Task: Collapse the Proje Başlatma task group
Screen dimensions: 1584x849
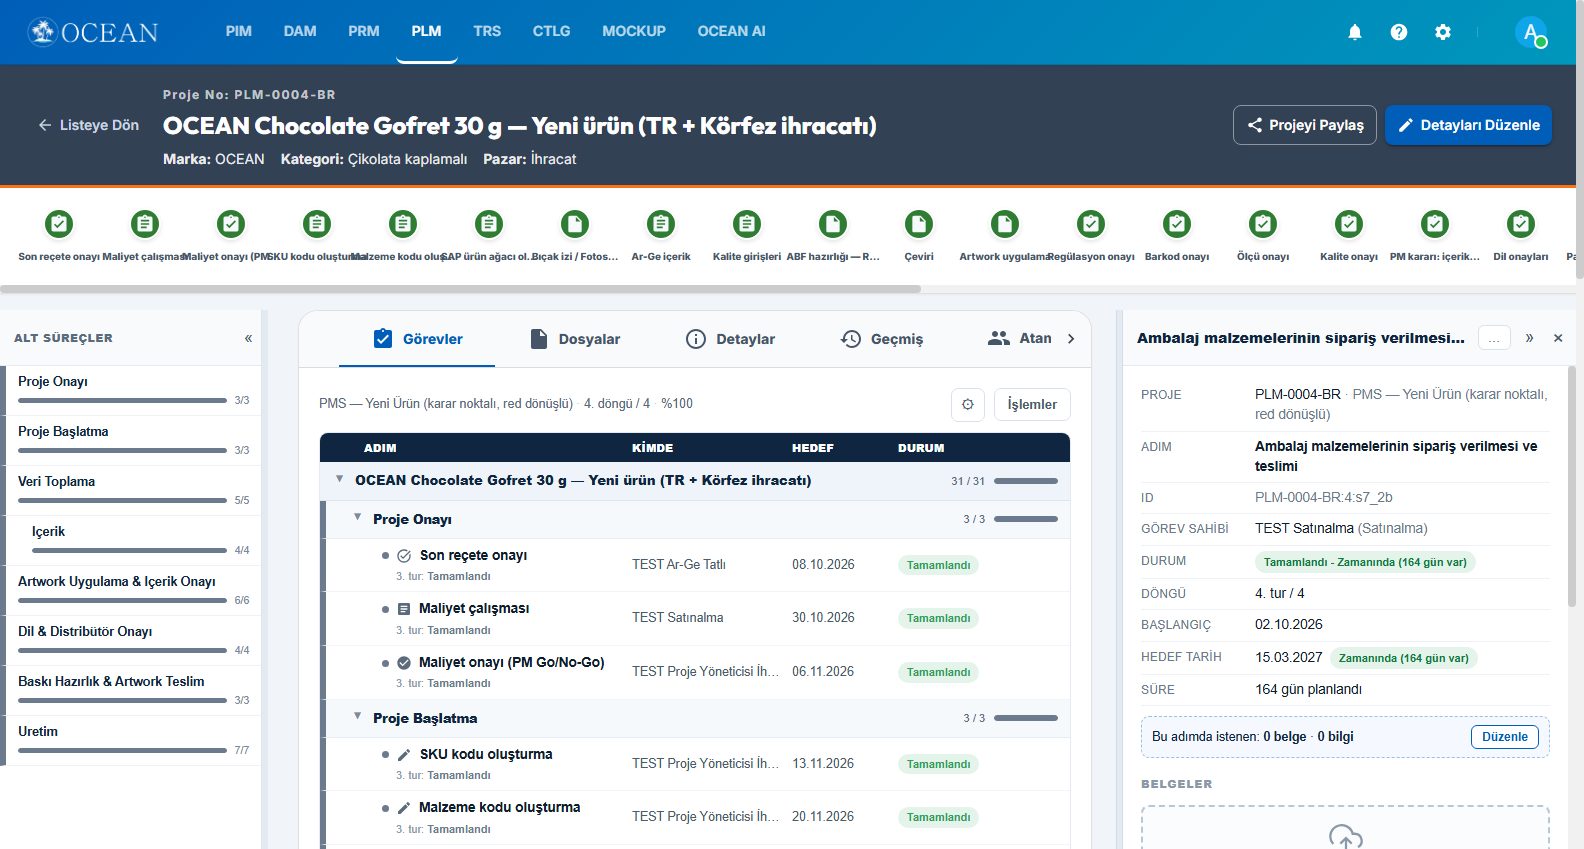Action: click(x=358, y=716)
